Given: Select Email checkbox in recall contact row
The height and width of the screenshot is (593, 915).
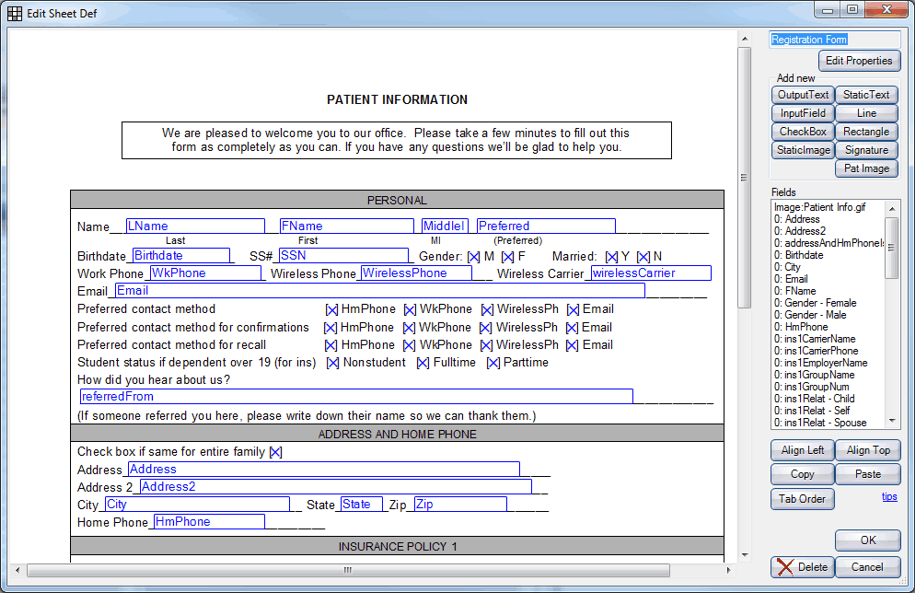Looking at the screenshot, I should (572, 346).
